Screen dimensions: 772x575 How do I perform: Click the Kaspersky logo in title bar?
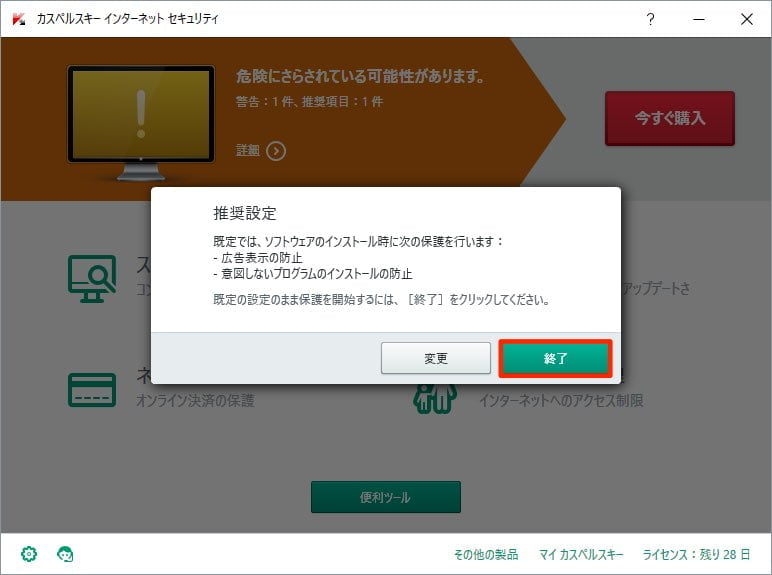19,19
